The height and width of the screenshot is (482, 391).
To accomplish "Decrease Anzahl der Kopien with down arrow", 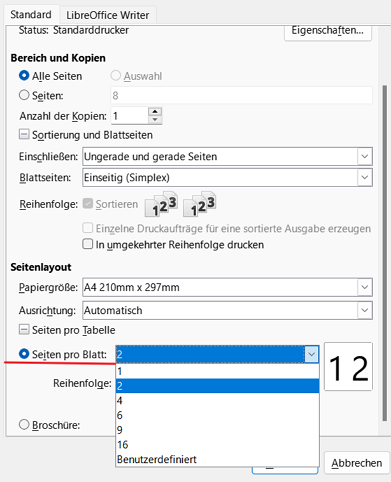I will [155, 120].
